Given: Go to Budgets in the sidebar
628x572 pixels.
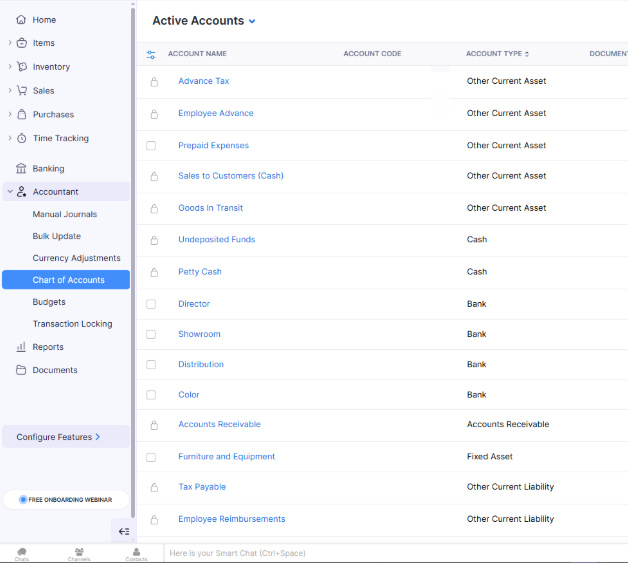Looking at the screenshot, I should coord(49,302).
